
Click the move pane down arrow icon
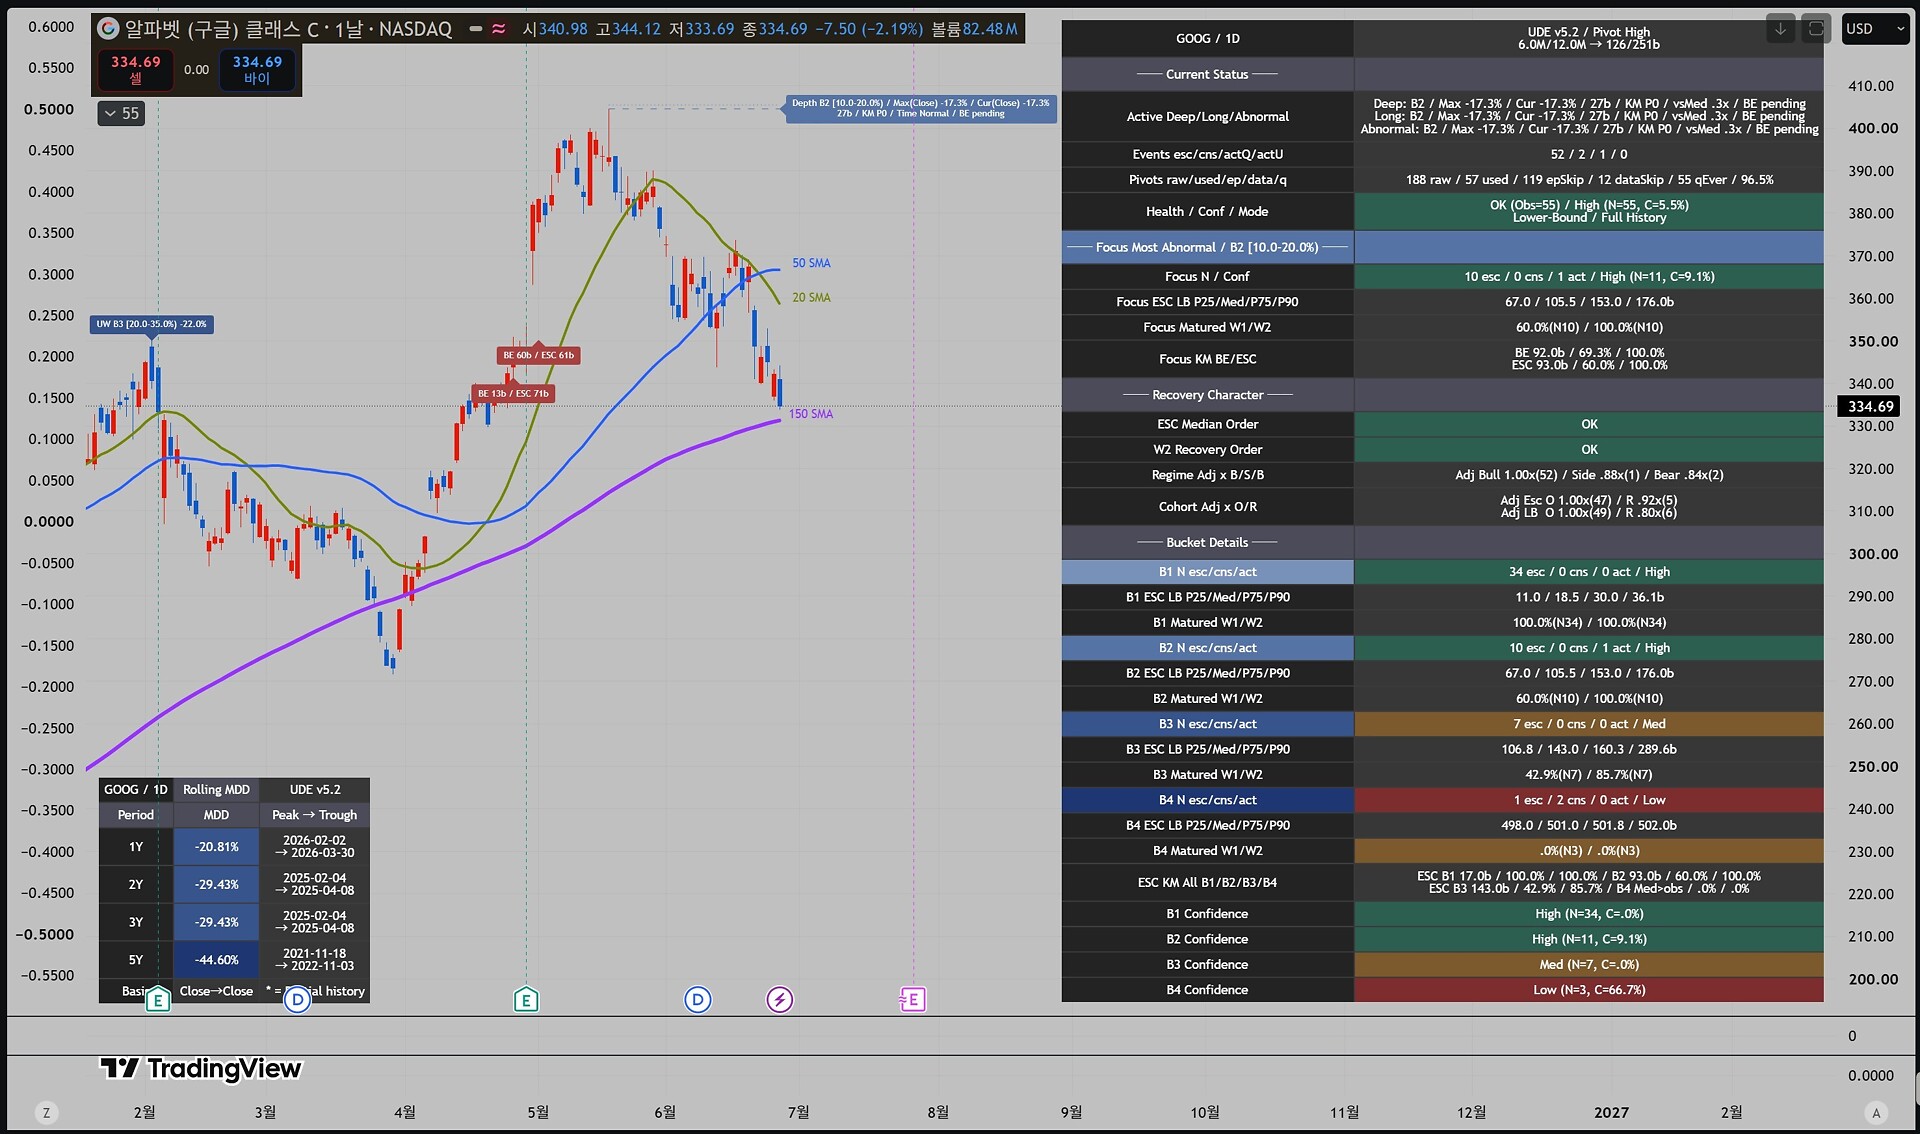click(x=1780, y=29)
